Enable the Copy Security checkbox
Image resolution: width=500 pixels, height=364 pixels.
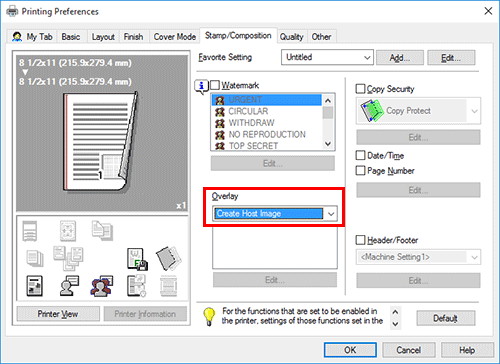click(x=360, y=89)
